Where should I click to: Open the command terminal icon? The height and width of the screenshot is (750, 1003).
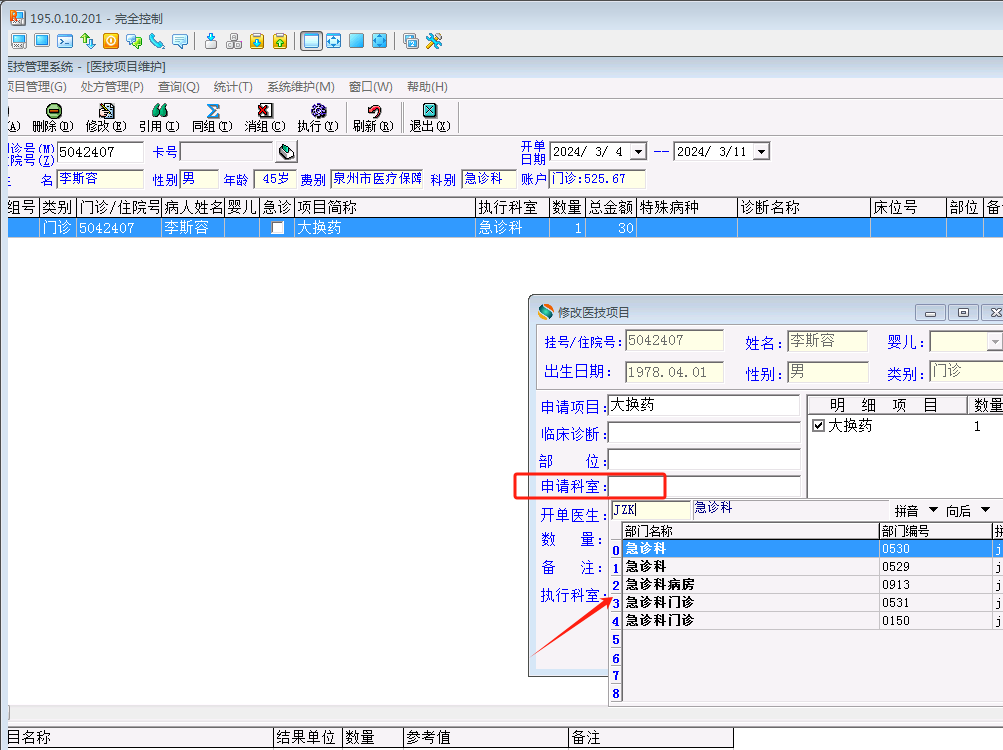click(x=65, y=42)
